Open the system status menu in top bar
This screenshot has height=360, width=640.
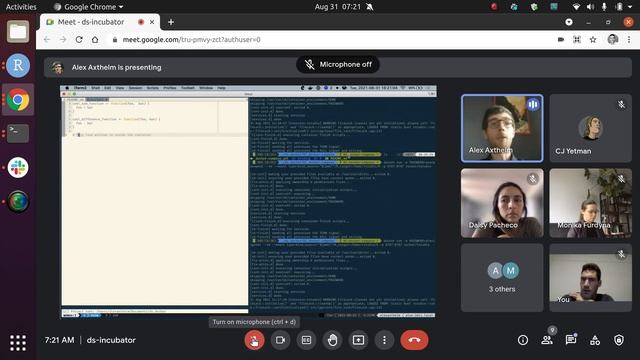click(x=603, y=7)
